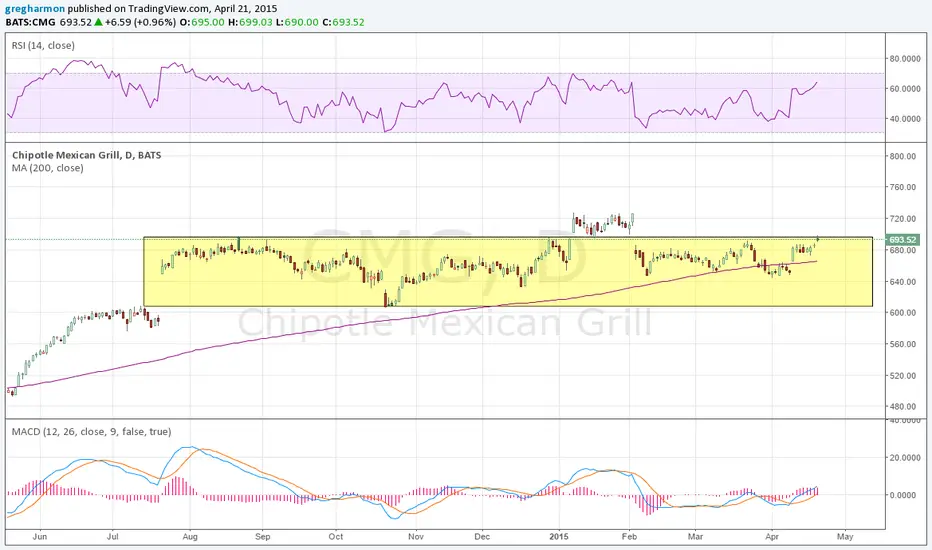The height and width of the screenshot is (550, 932).
Task: Click the green up-arrow change indicator
Action: [99, 22]
